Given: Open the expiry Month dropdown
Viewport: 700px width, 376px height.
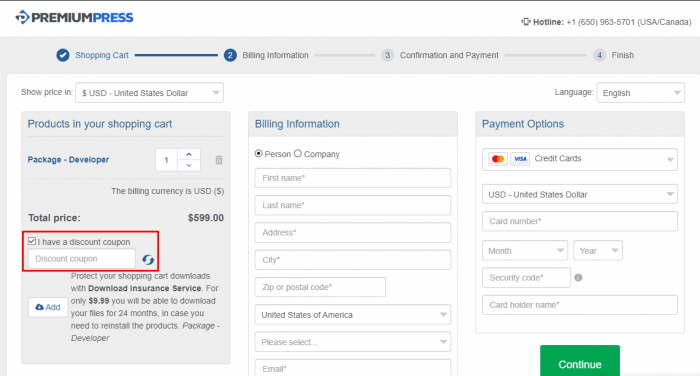Looking at the screenshot, I should pyautogui.click(x=525, y=251).
